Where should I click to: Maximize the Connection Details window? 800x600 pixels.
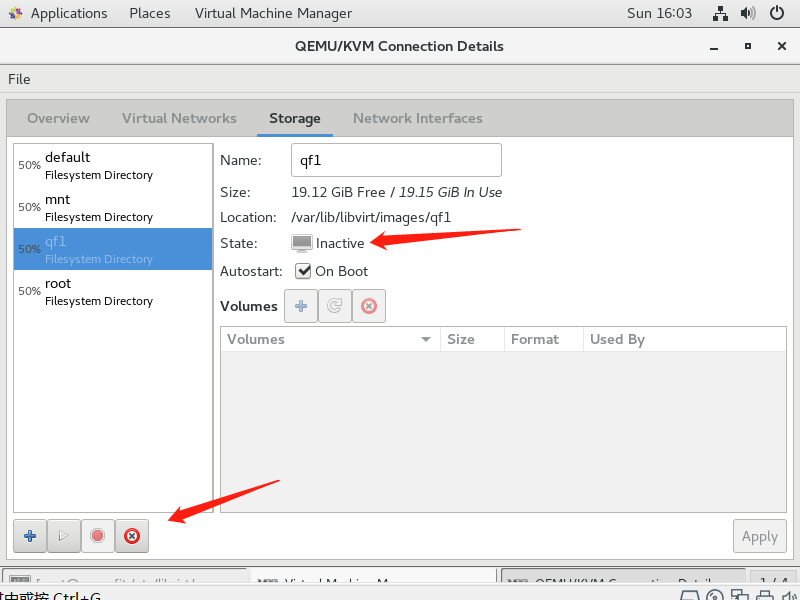click(x=748, y=46)
